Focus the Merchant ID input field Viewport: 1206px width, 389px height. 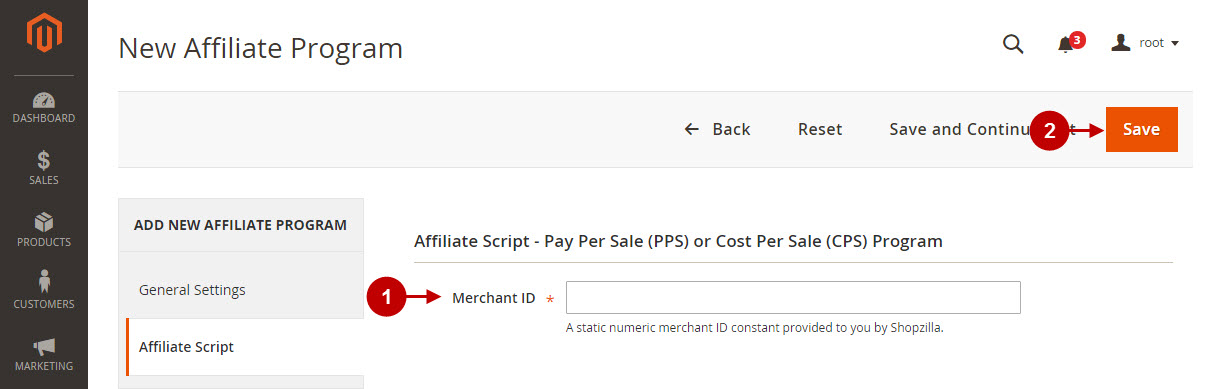(x=793, y=298)
